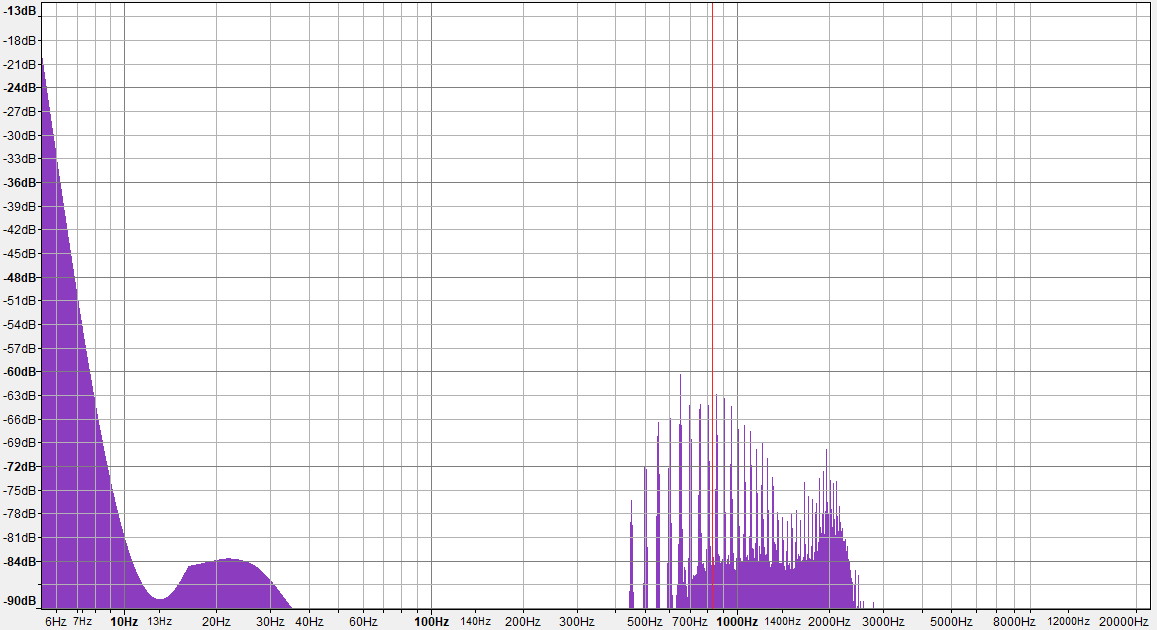Viewport: 1157px width, 630px height.
Task: Click the 2000Hz frequency label
Action: (829, 622)
